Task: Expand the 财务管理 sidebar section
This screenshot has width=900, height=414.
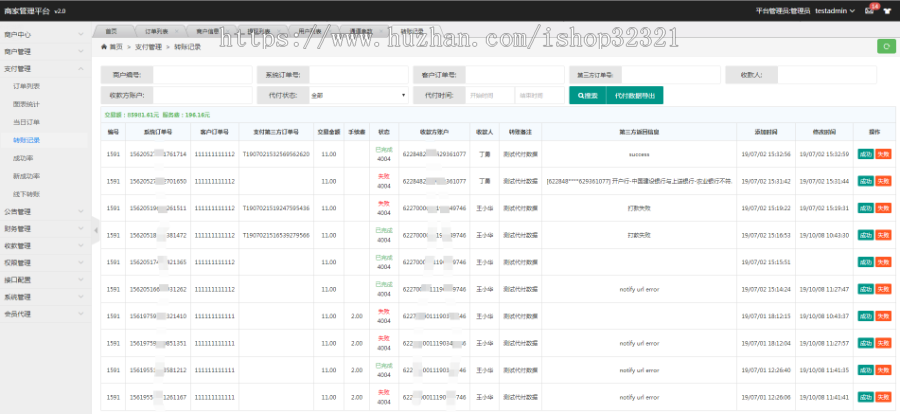Action: tap(45, 228)
